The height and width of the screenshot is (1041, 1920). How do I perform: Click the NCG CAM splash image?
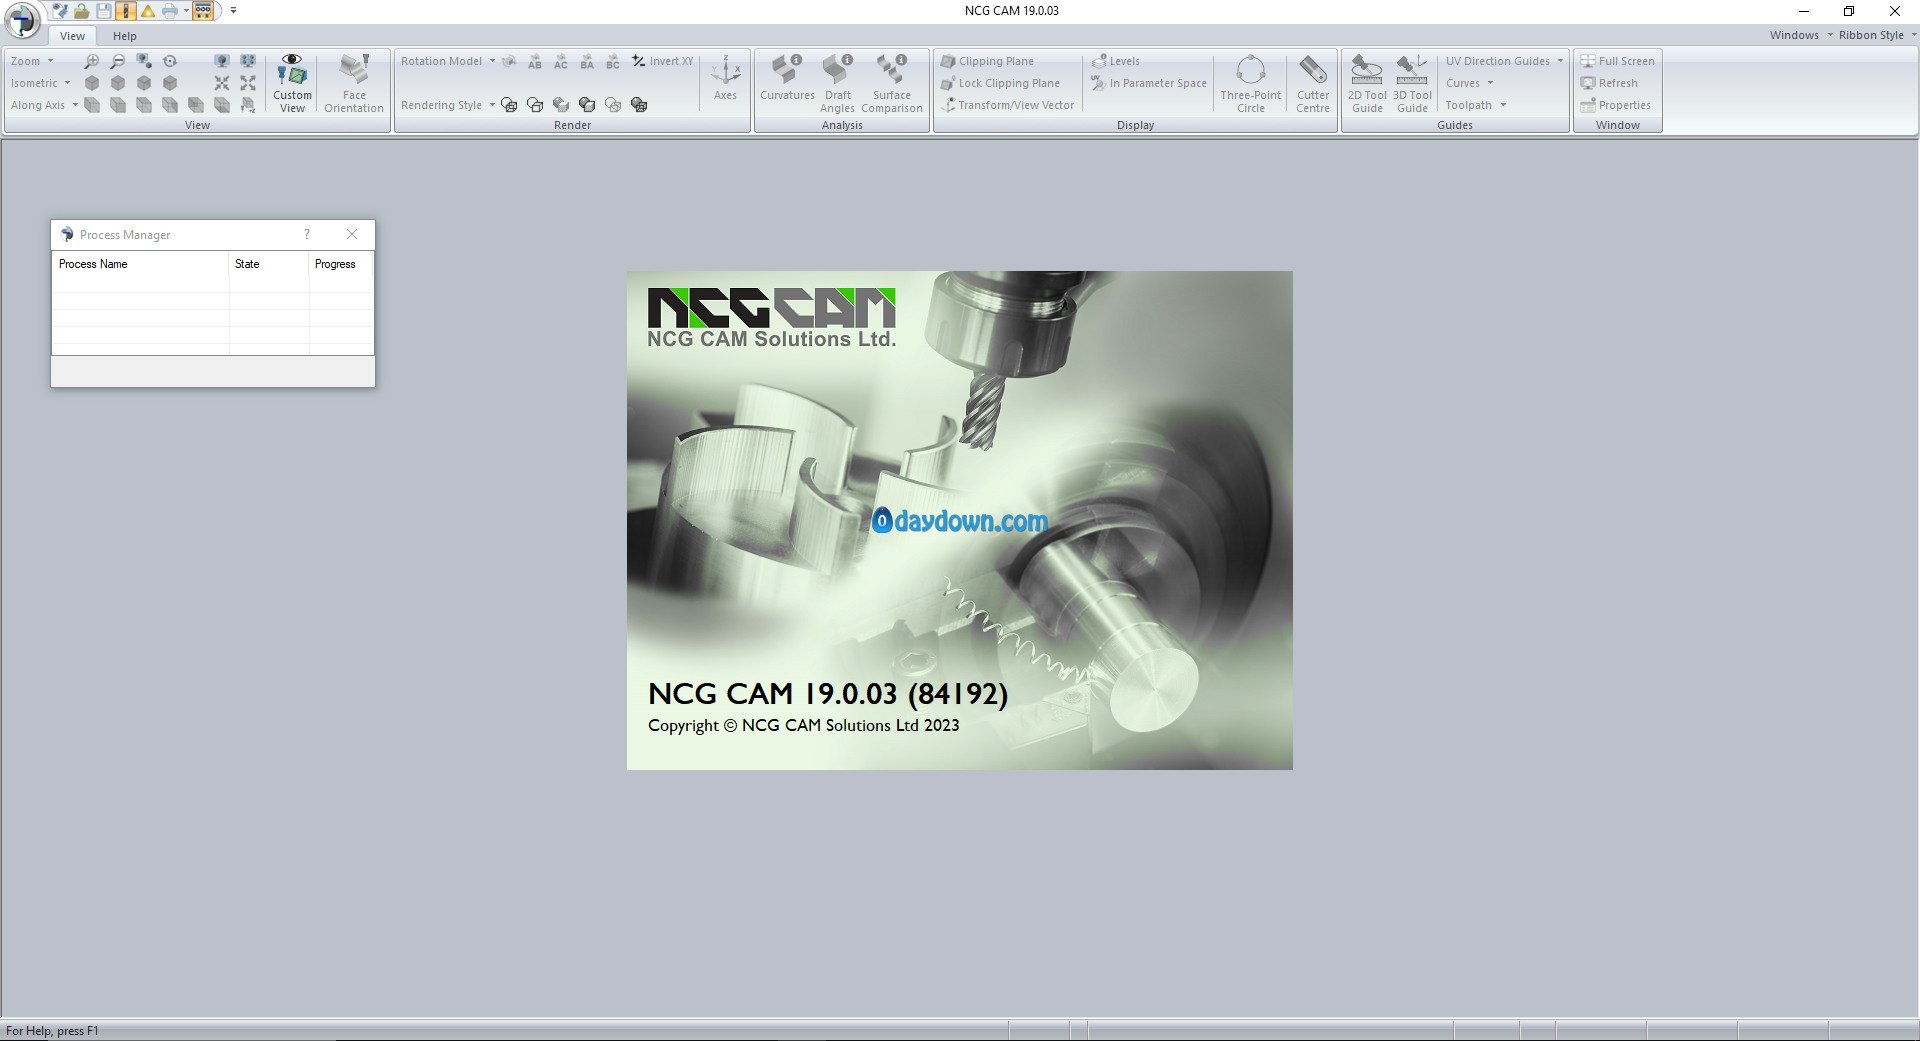pos(959,520)
